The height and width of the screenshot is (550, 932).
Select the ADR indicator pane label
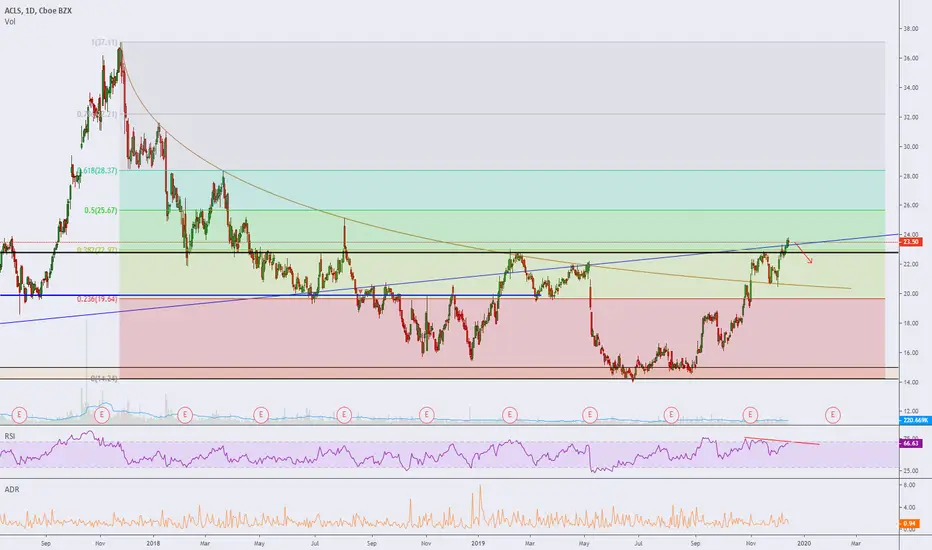coord(12,489)
